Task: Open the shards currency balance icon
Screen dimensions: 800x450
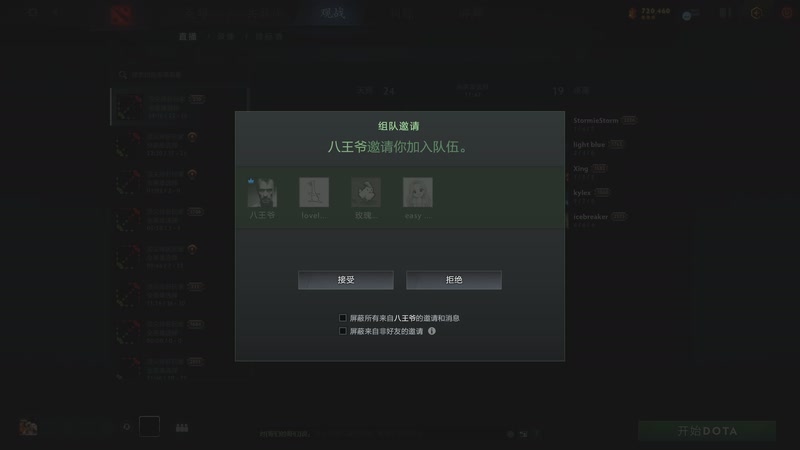Action: (633, 13)
